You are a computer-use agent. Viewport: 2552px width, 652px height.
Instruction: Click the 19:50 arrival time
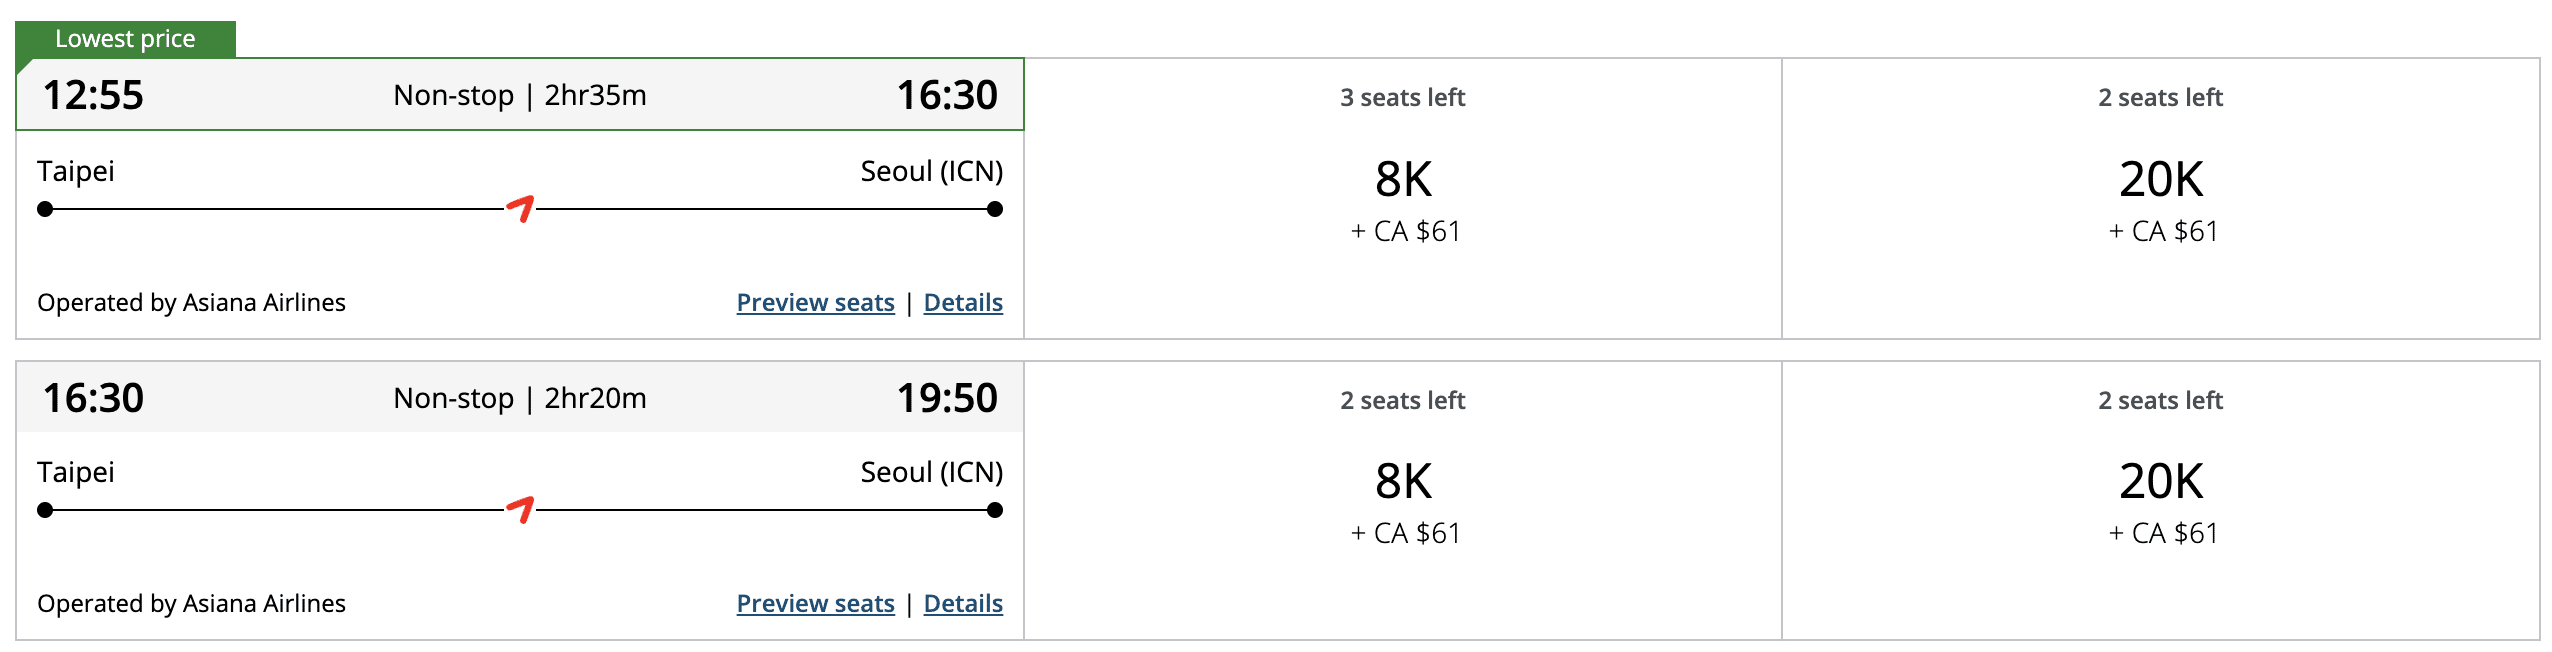(947, 398)
